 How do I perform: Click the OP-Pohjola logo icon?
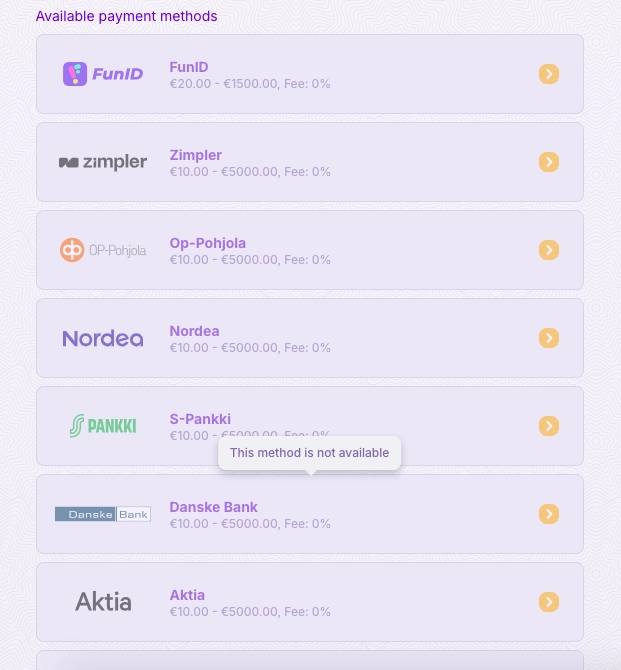[72, 250]
